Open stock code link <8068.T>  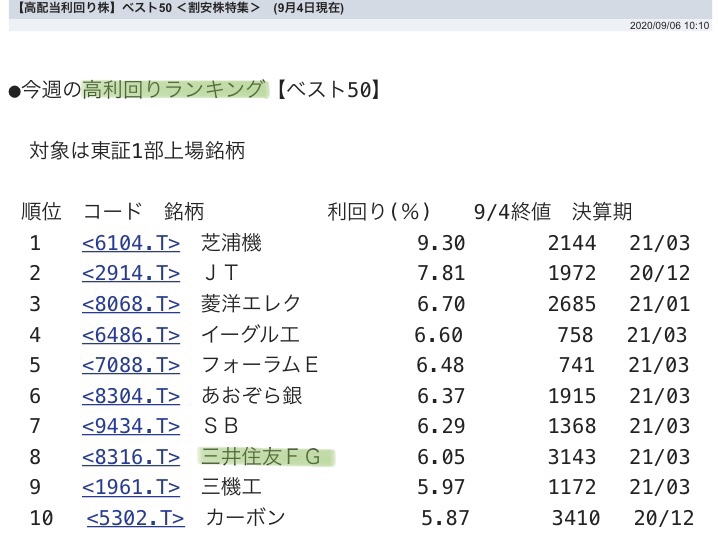tap(131, 304)
